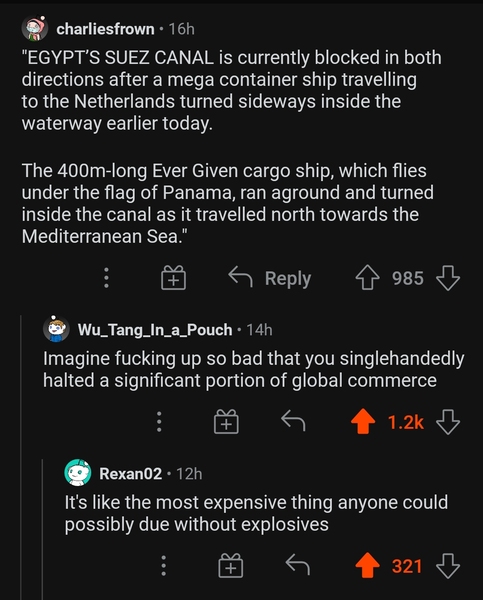The width and height of the screenshot is (483, 600).
Task: Give award to charliesfrown's comment
Action: tap(173, 277)
